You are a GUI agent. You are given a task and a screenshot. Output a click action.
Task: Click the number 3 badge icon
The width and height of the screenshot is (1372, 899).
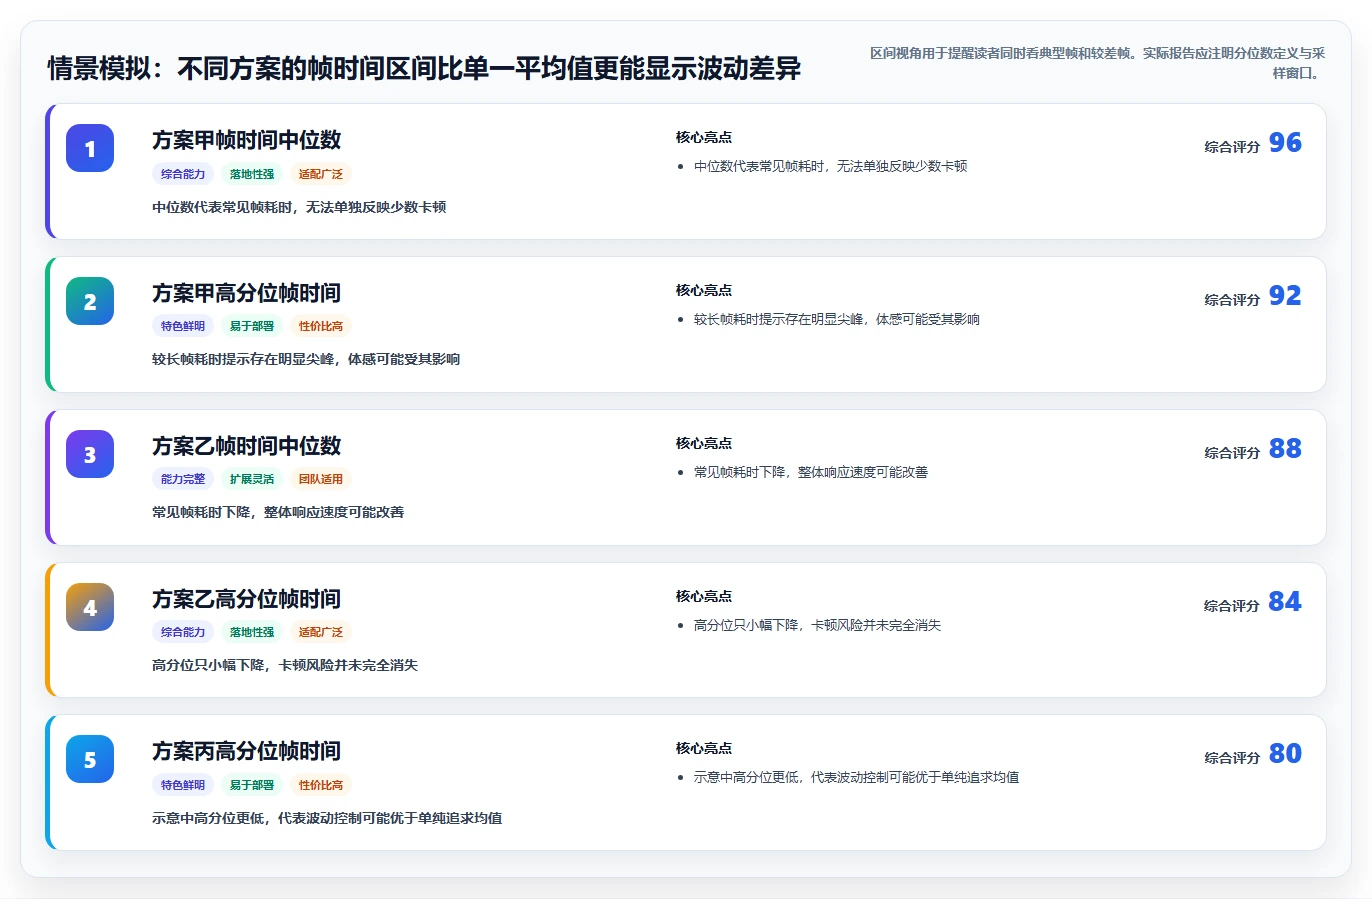click(x=90, y=454)
